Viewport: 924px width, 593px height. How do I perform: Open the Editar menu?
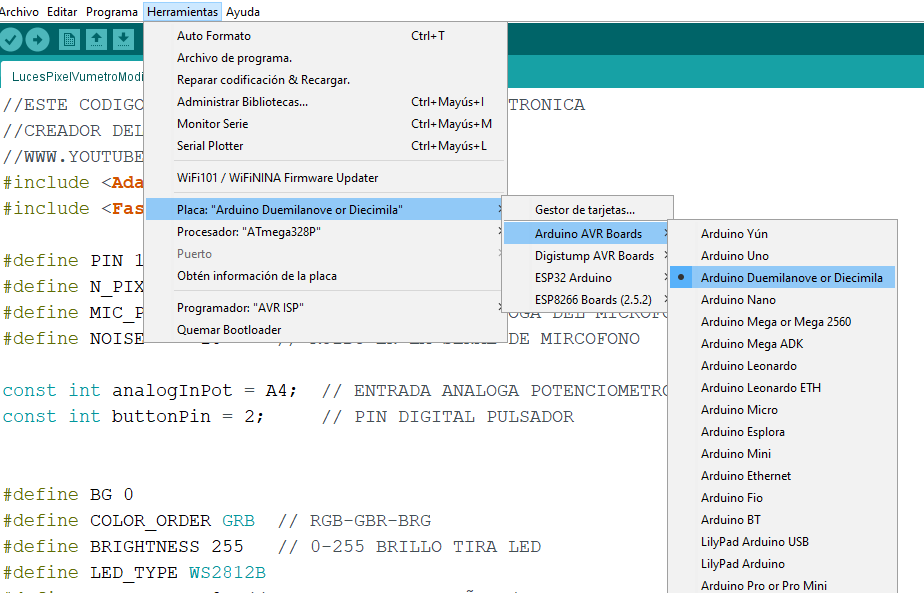point(62,12)
